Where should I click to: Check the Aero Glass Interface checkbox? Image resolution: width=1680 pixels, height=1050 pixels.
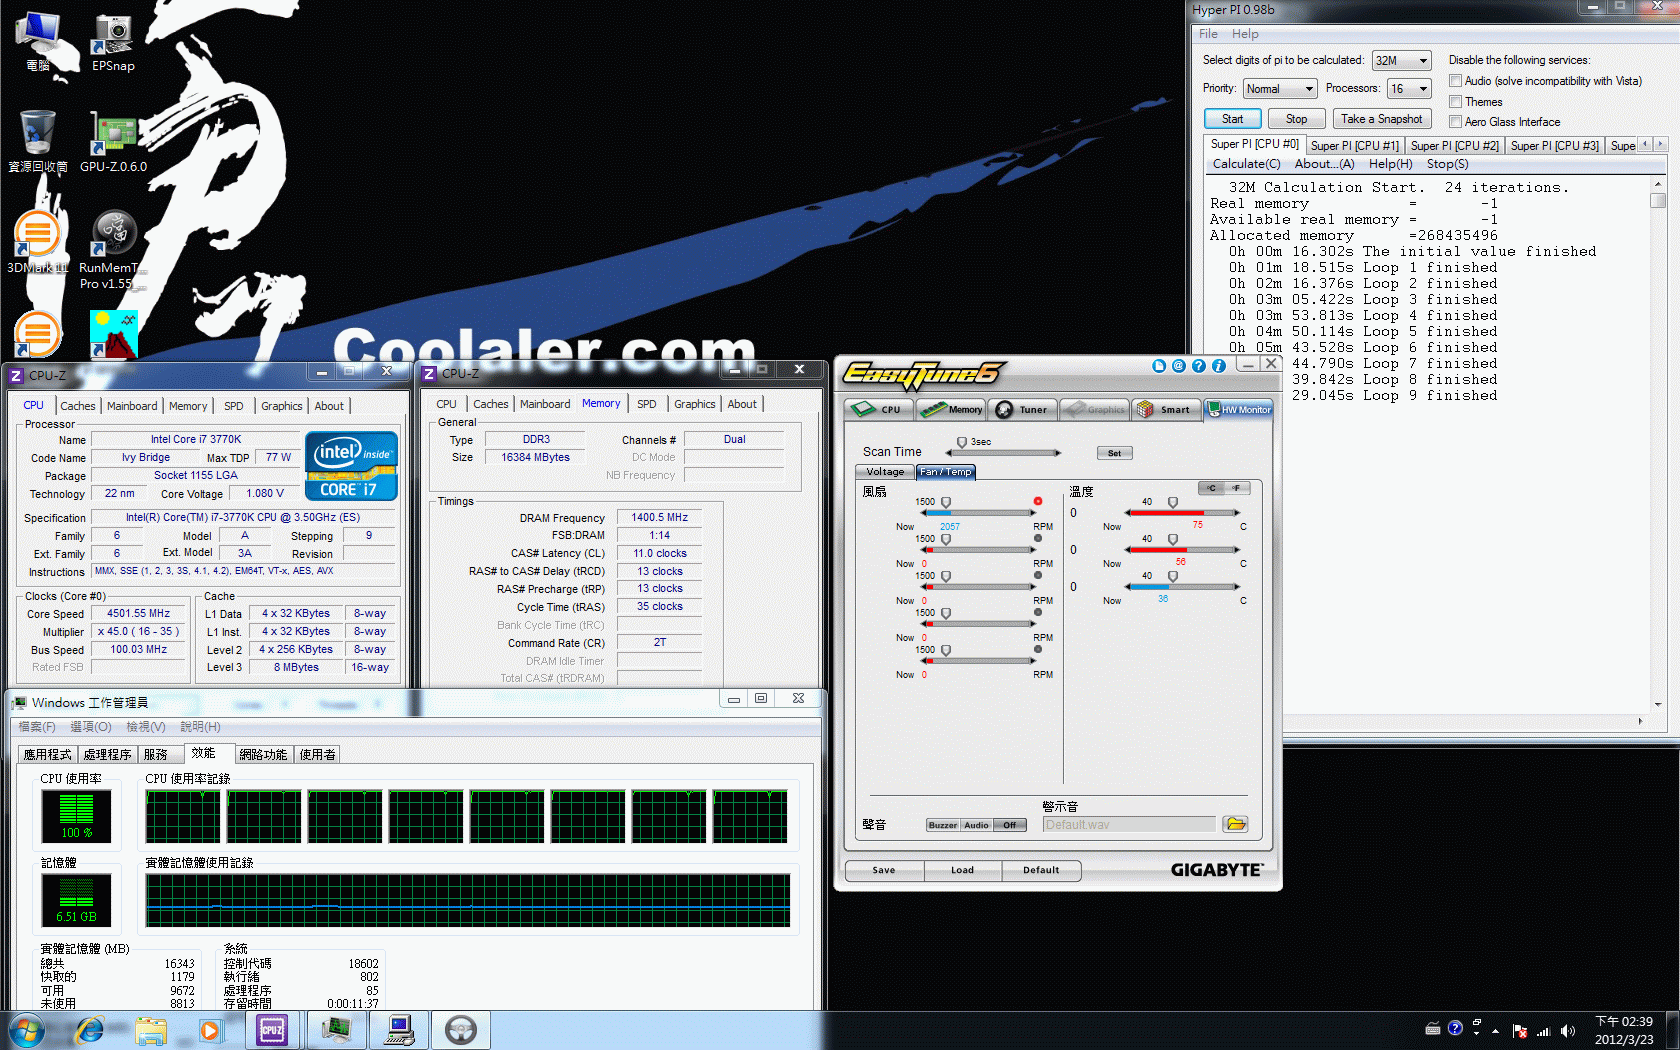[1456, 122]
